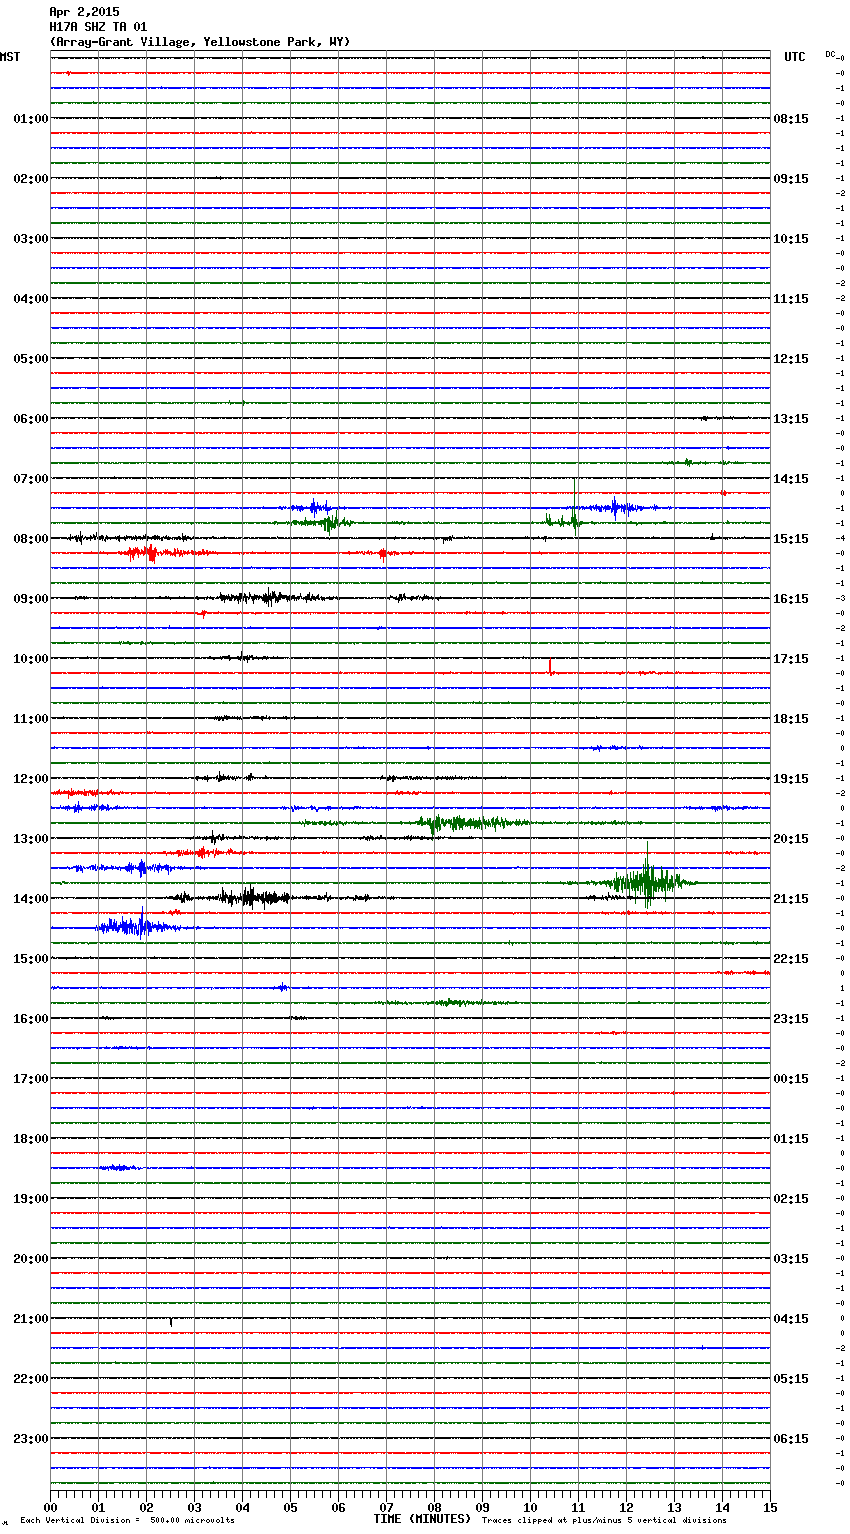The width and height of the screenshot is (850, 1534).
Task: Select the MST hour label "18:00"
Action: 31,1139
